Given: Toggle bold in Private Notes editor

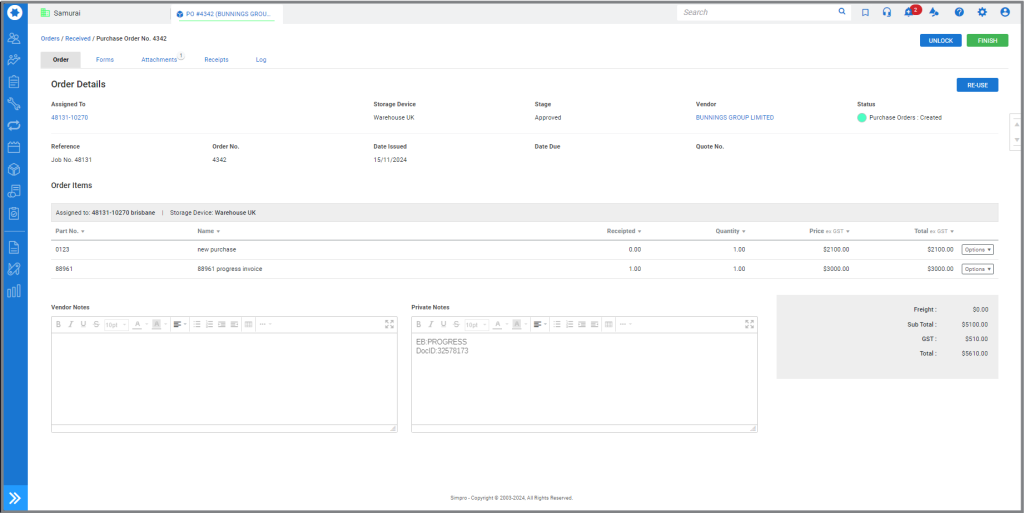Looking at the screenshot, I should click(418, 324).
